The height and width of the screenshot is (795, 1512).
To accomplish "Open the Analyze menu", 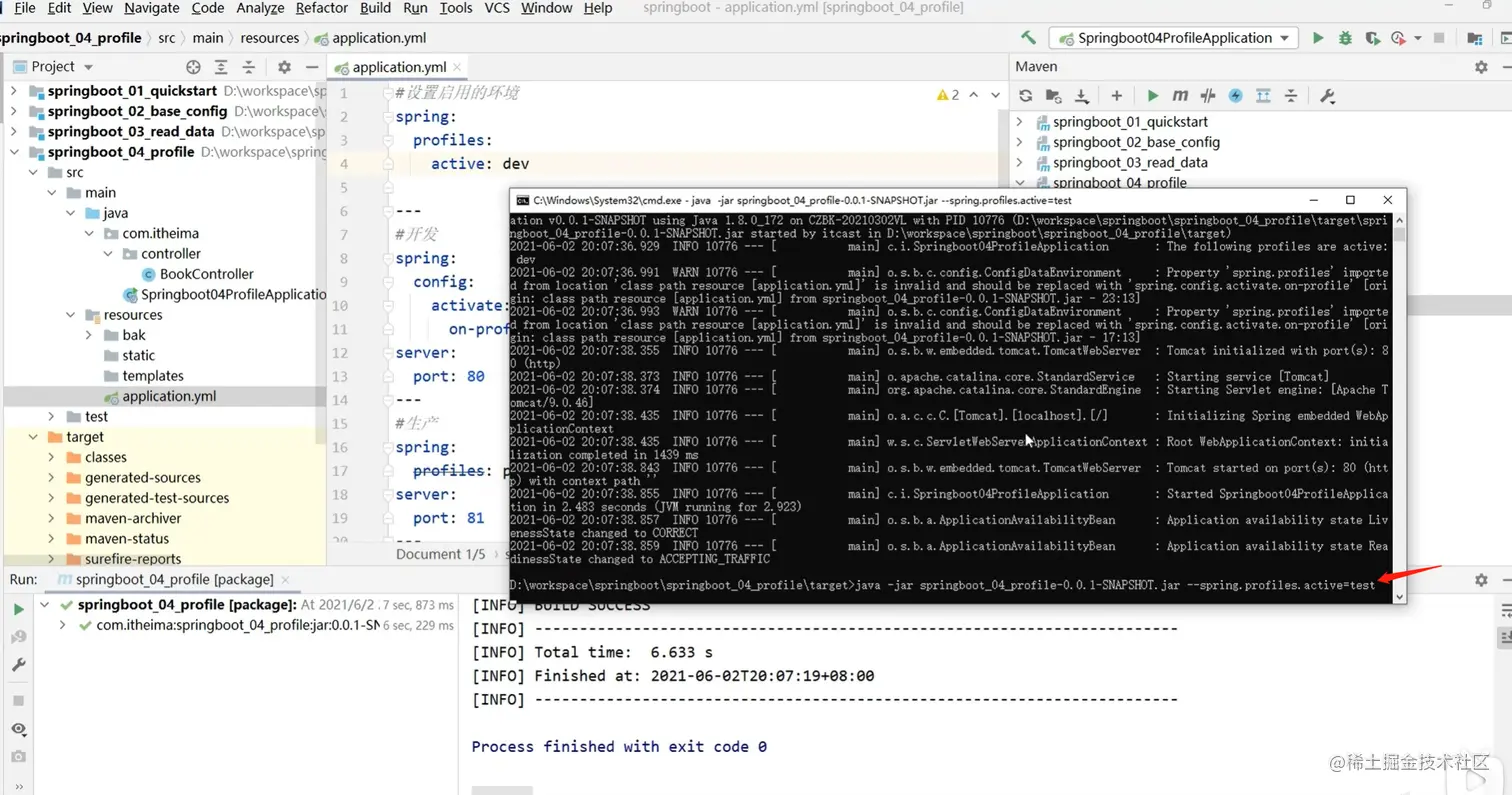I will tap(259, 8).
